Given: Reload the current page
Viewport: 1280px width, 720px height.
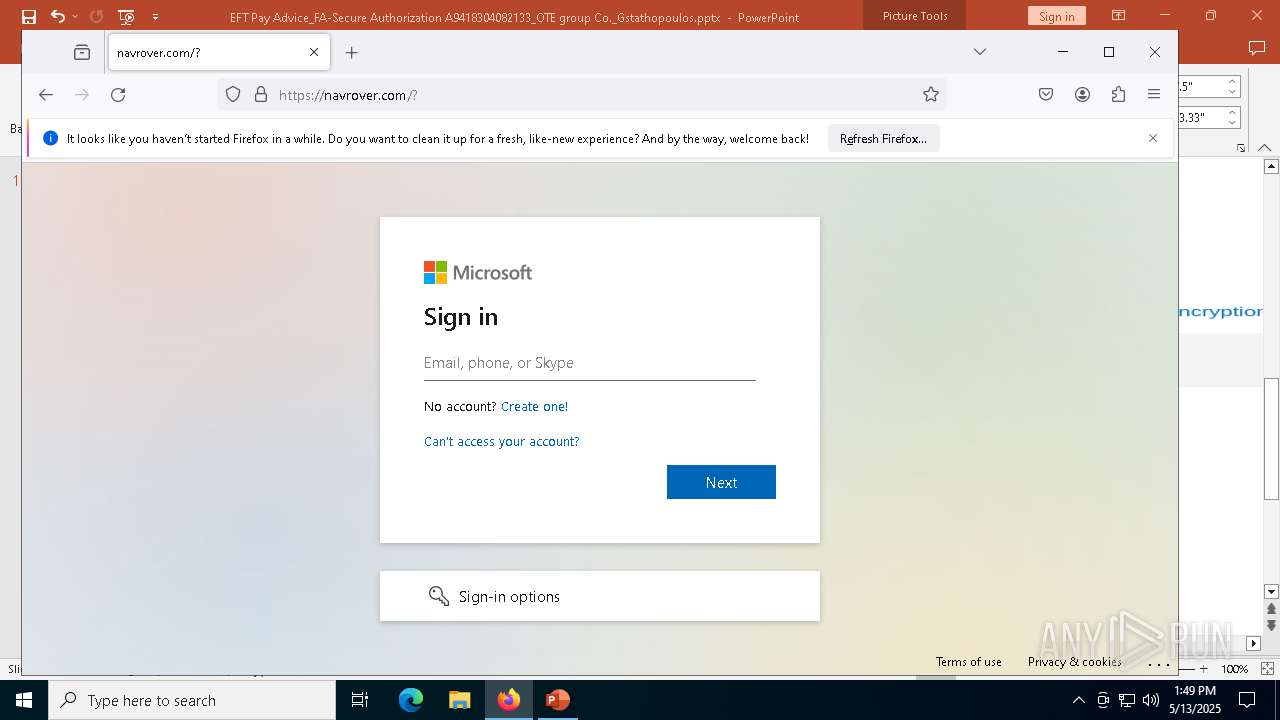Looking at the screenshot, I should 118,94.
